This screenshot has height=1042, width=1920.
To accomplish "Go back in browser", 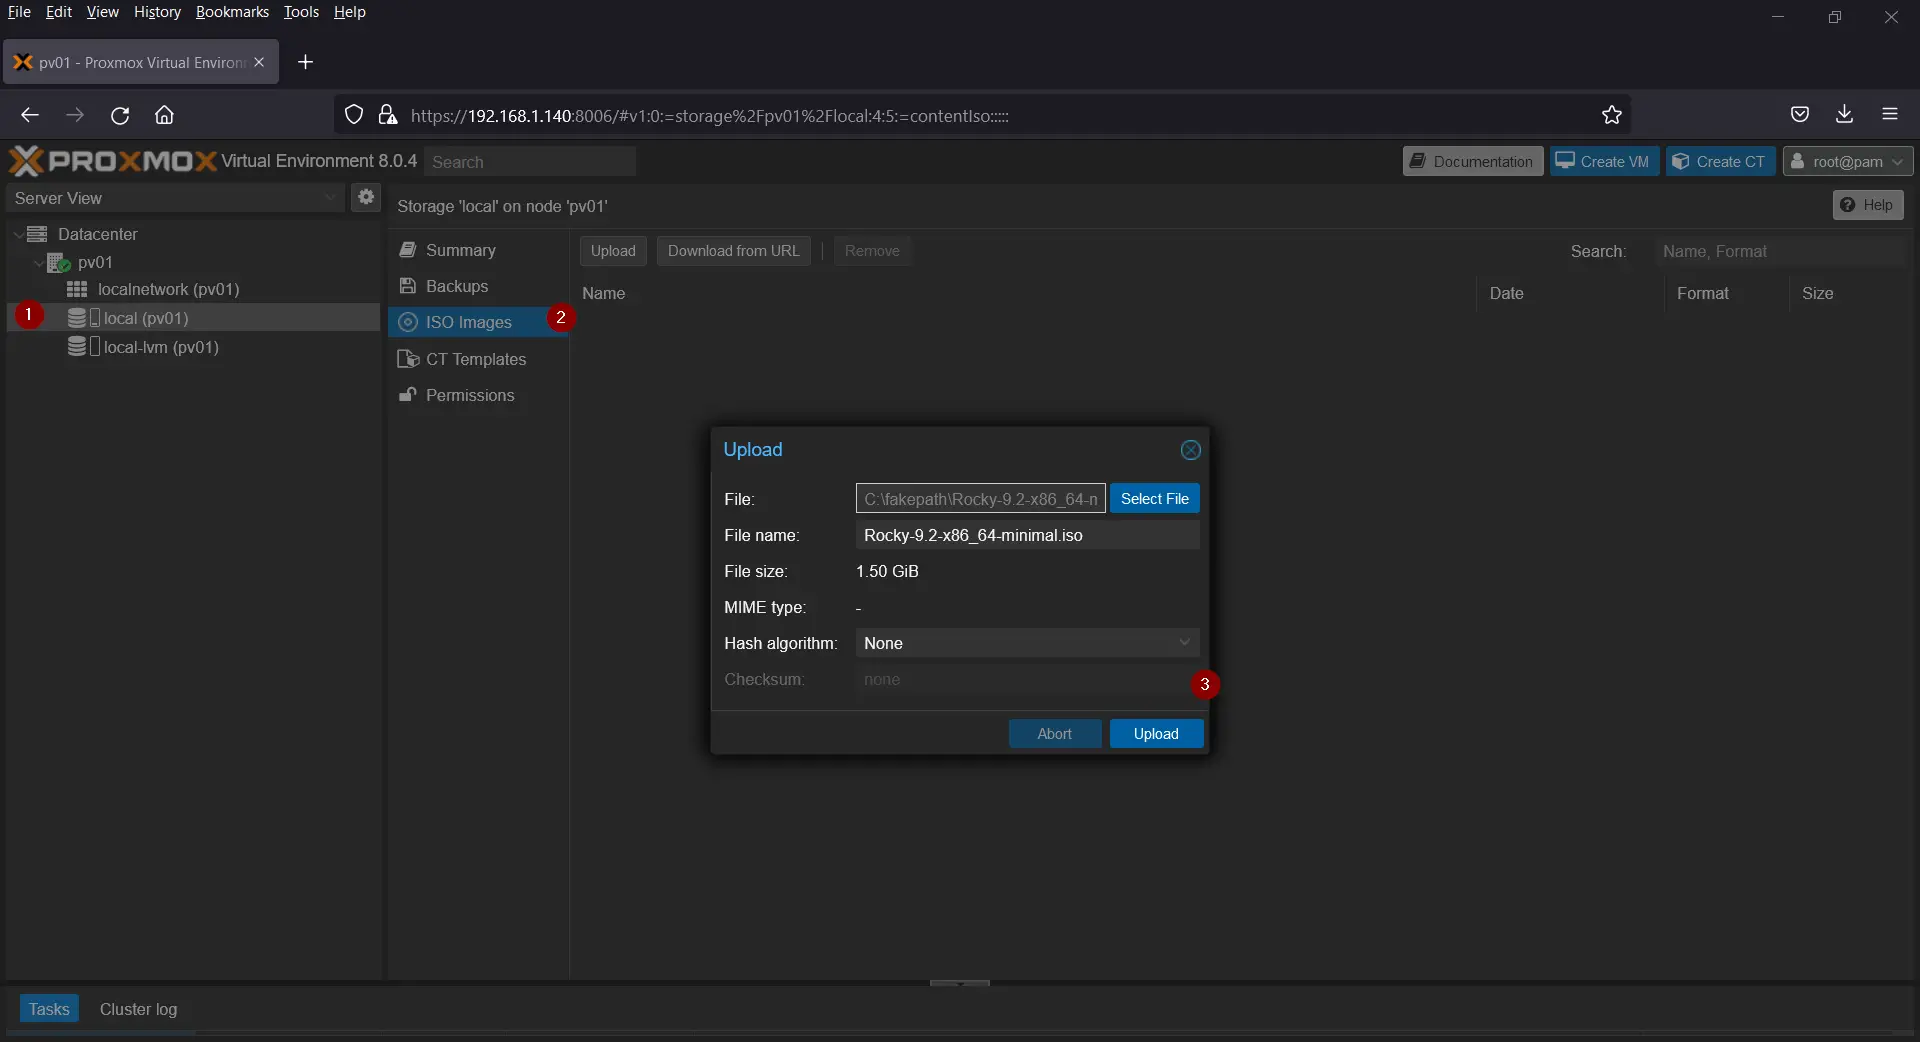I will click(x=30, y=115).
